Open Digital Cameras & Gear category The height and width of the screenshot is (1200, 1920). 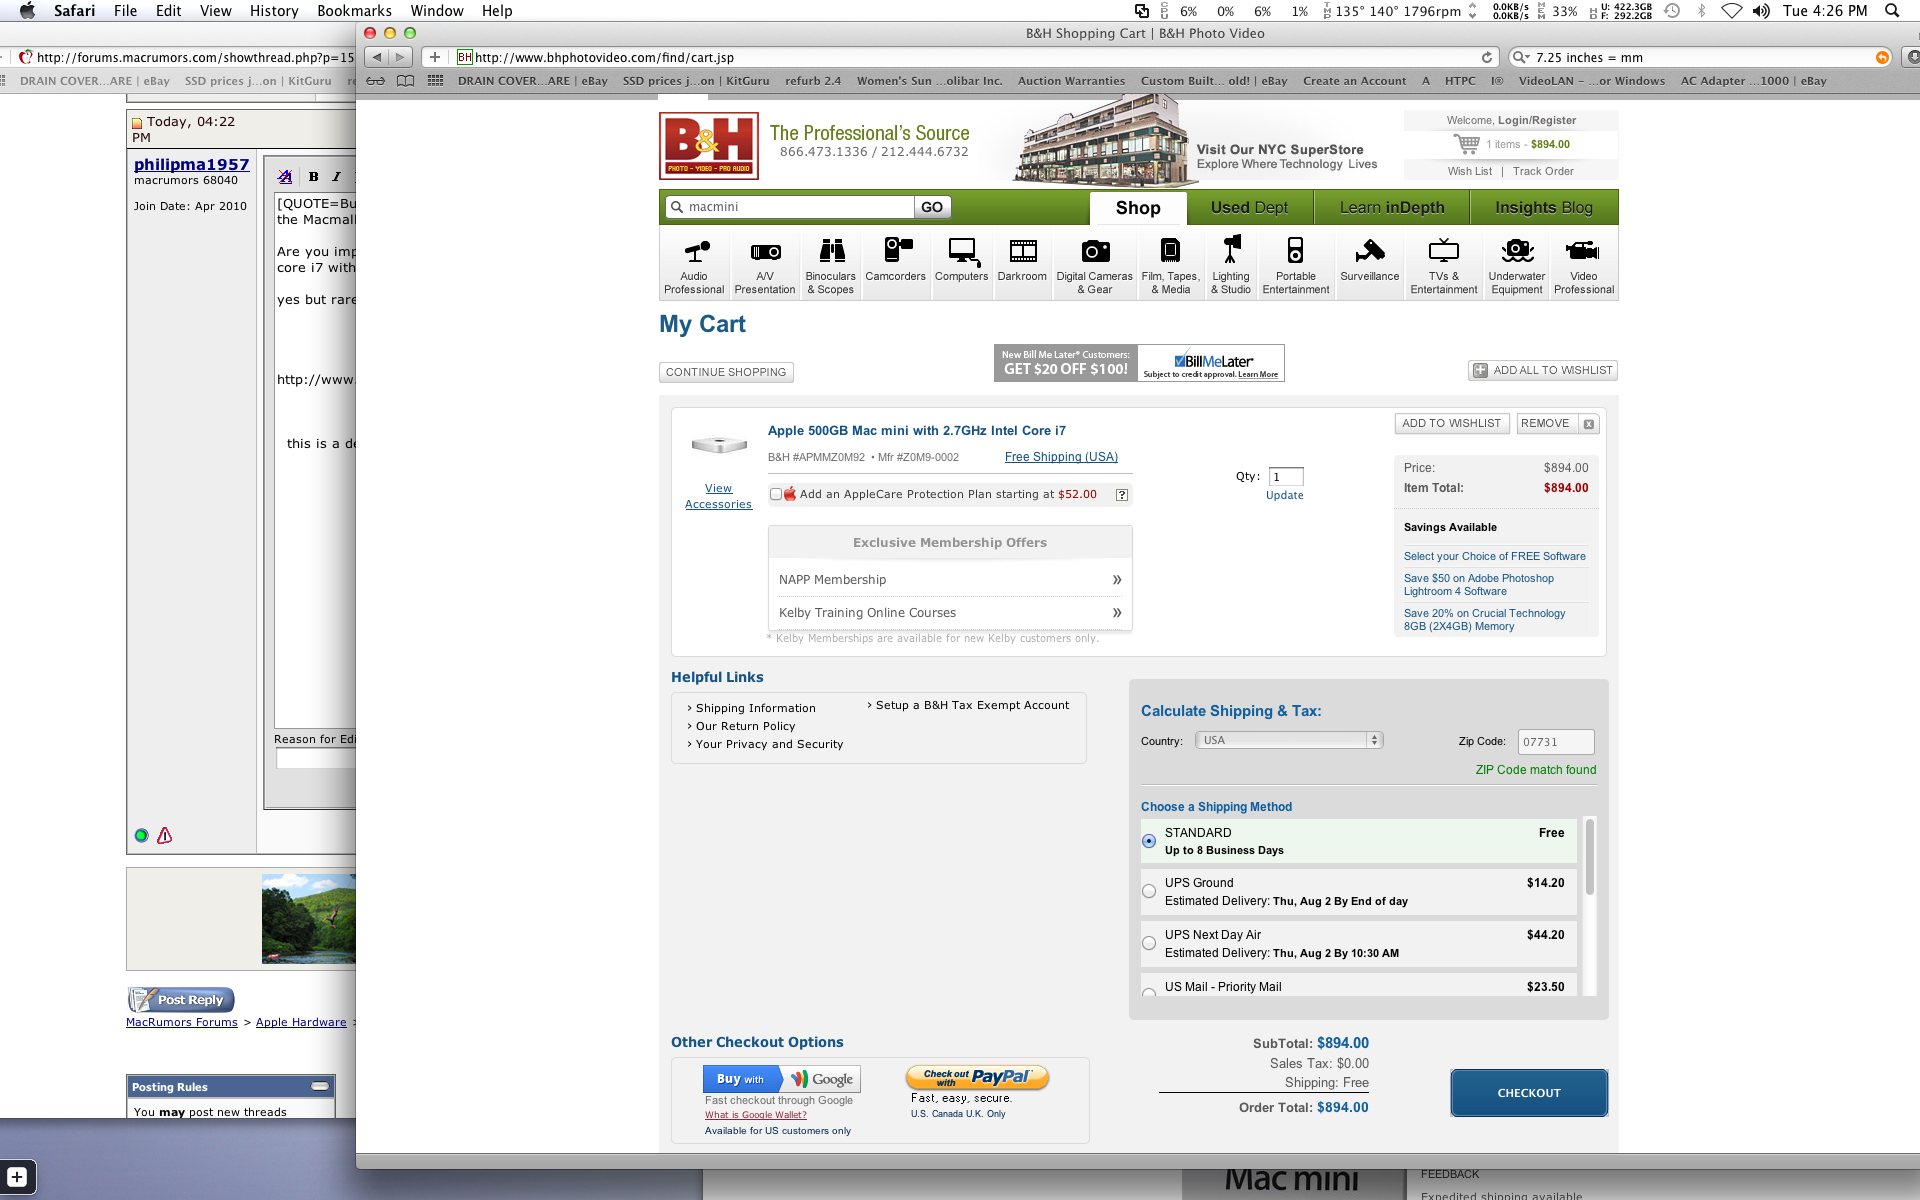(x=1094, y=264)
